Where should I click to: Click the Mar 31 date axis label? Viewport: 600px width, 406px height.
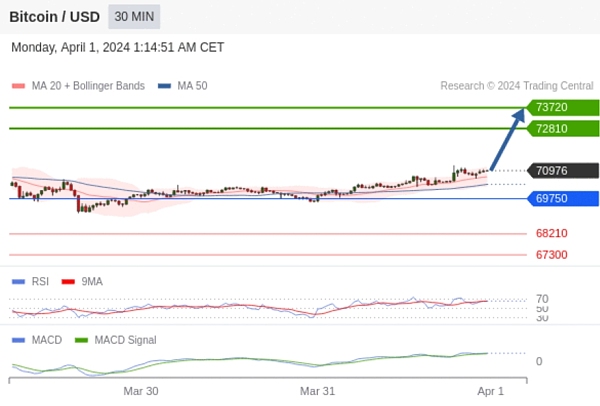pos(317,391)
